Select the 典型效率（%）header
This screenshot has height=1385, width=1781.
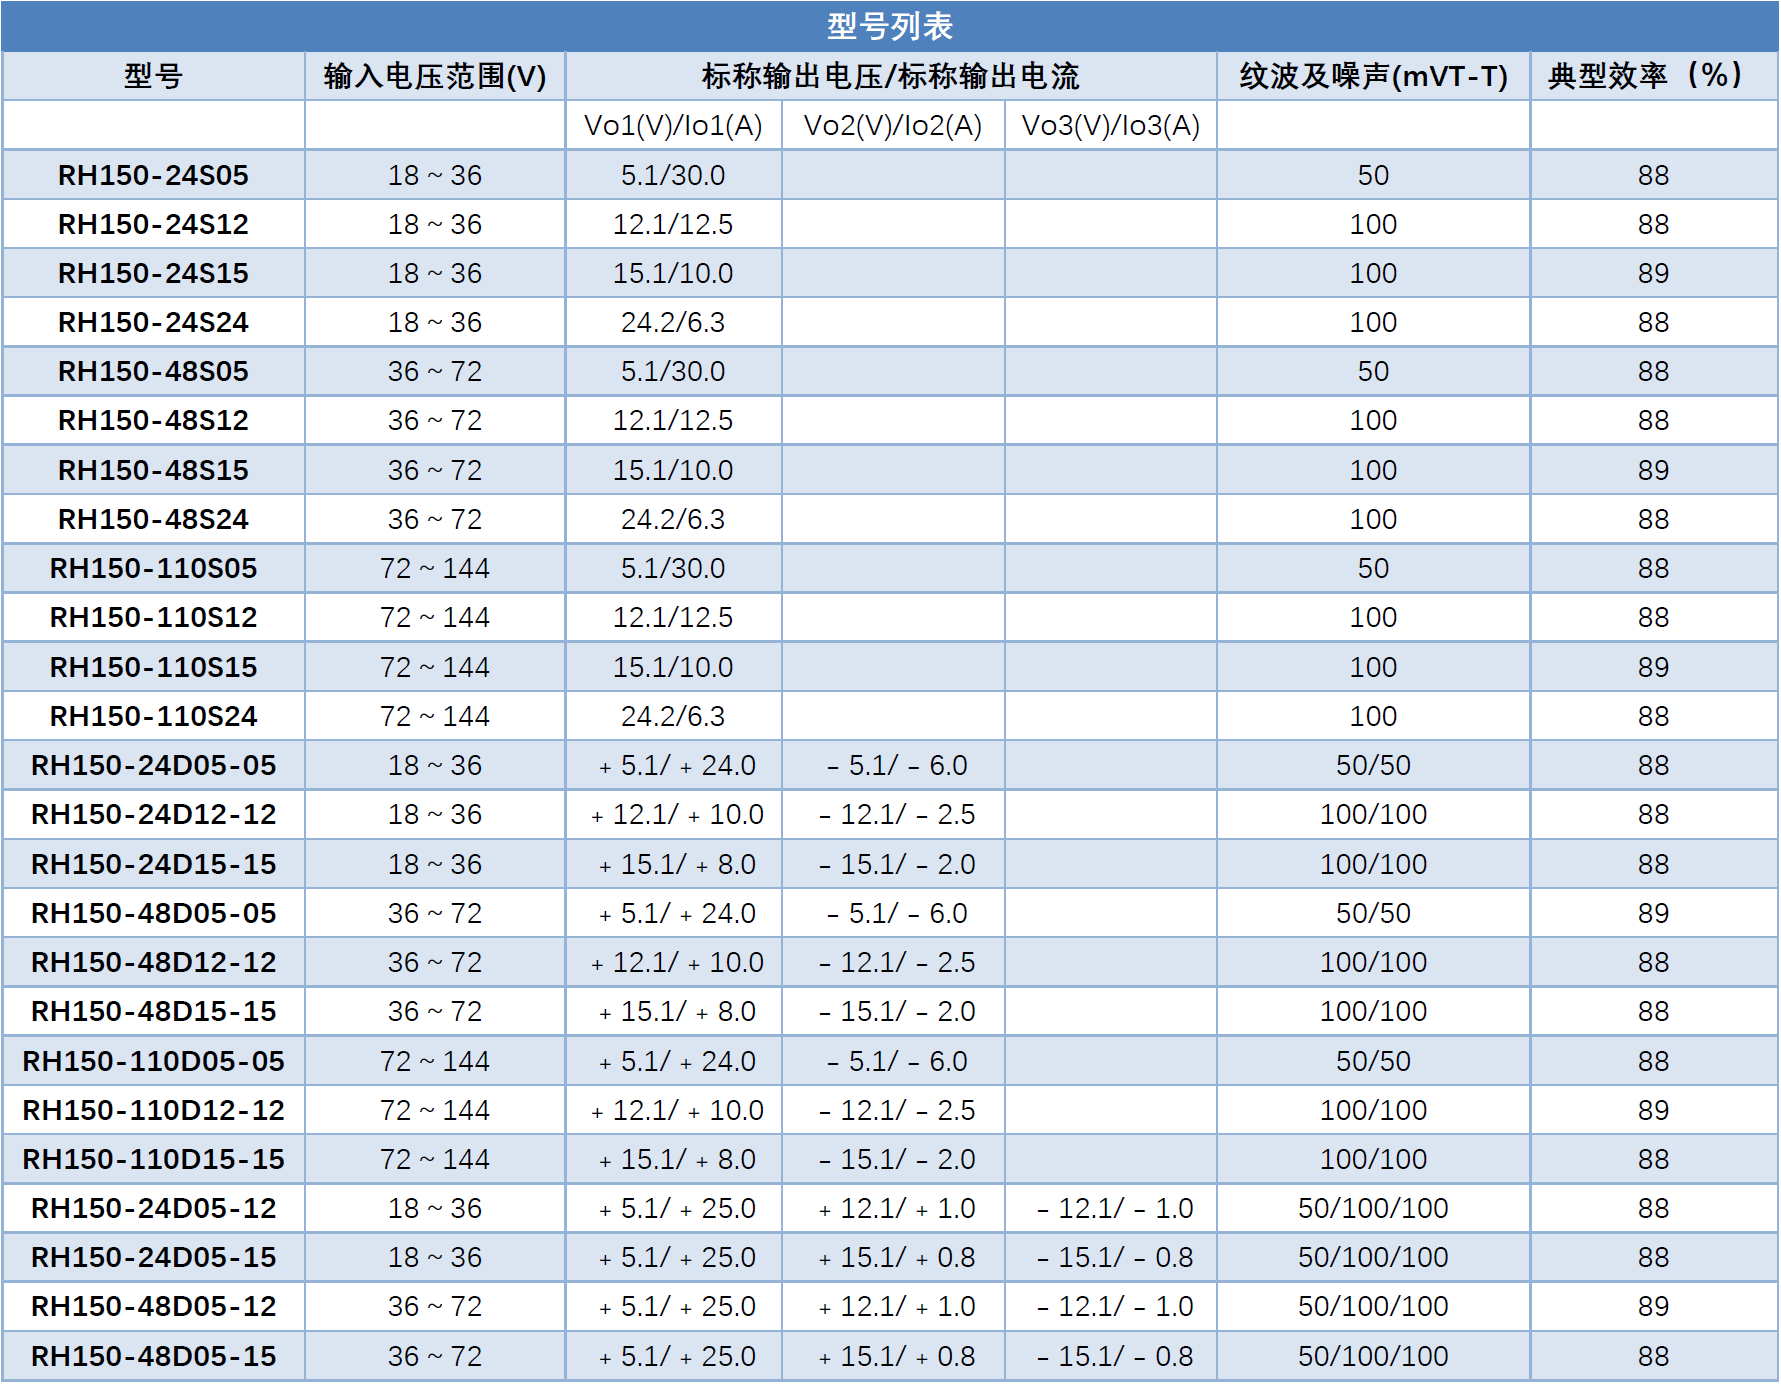pos(1653,76)
